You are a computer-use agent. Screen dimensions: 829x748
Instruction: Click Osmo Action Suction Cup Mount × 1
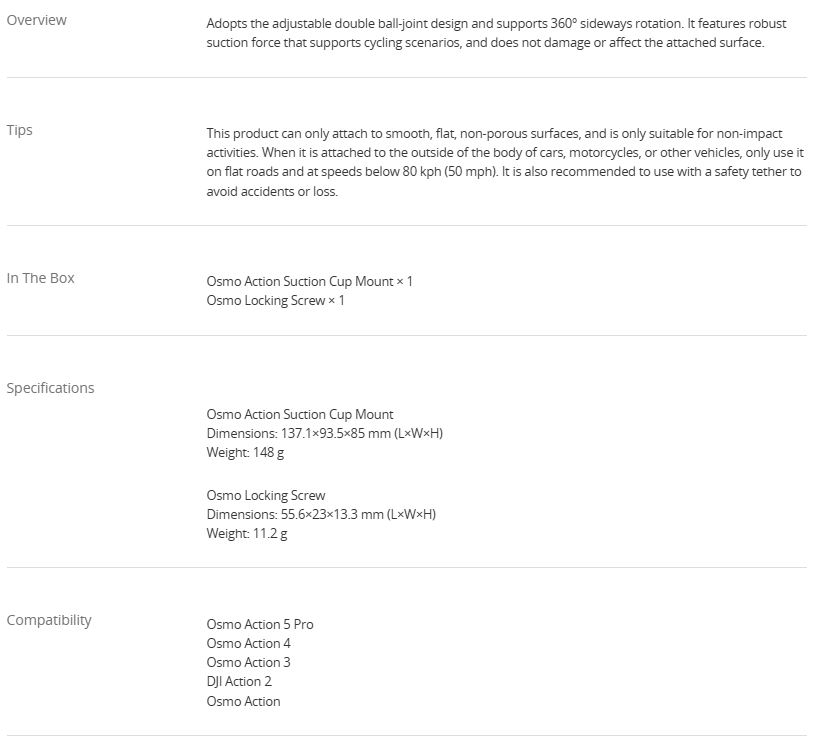[x=309, y=281]
